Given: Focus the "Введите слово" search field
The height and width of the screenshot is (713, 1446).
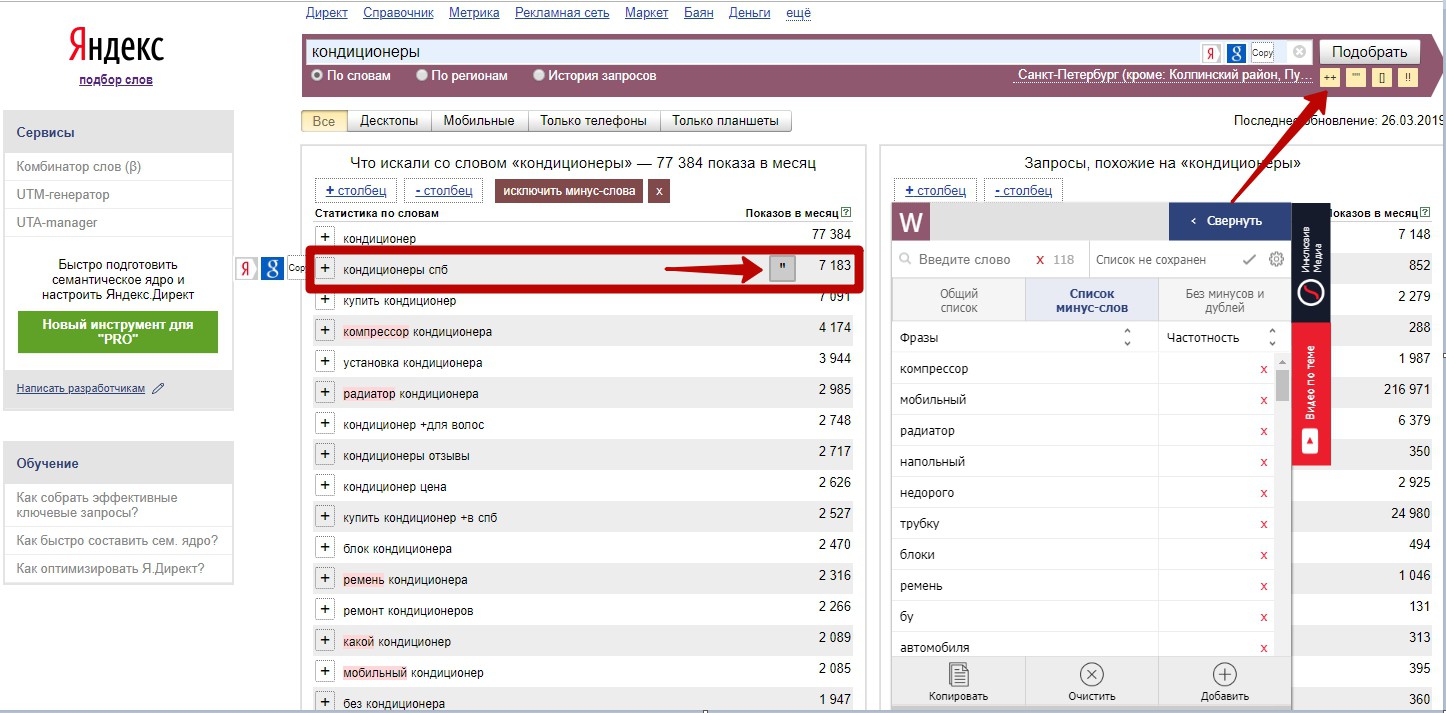Looking at the screenshot, I should [x=965, y=259].
